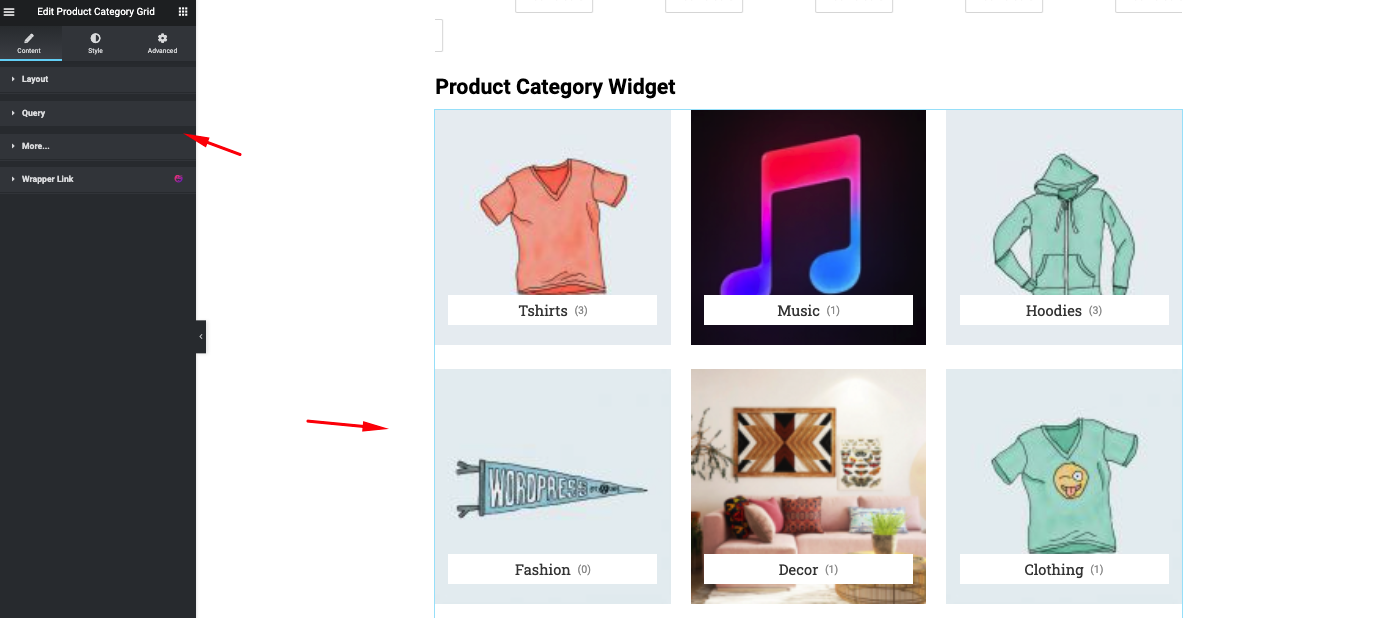Expand the Layout section
The height and width of the screenshot is (618, 1395).
pyautogui.click(x=37, y=79)
